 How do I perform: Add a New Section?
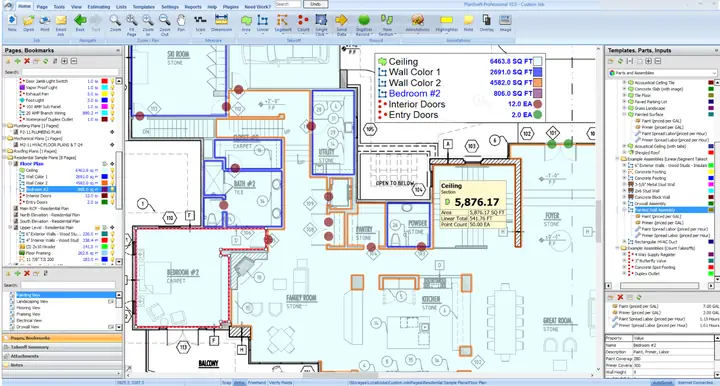387,25
